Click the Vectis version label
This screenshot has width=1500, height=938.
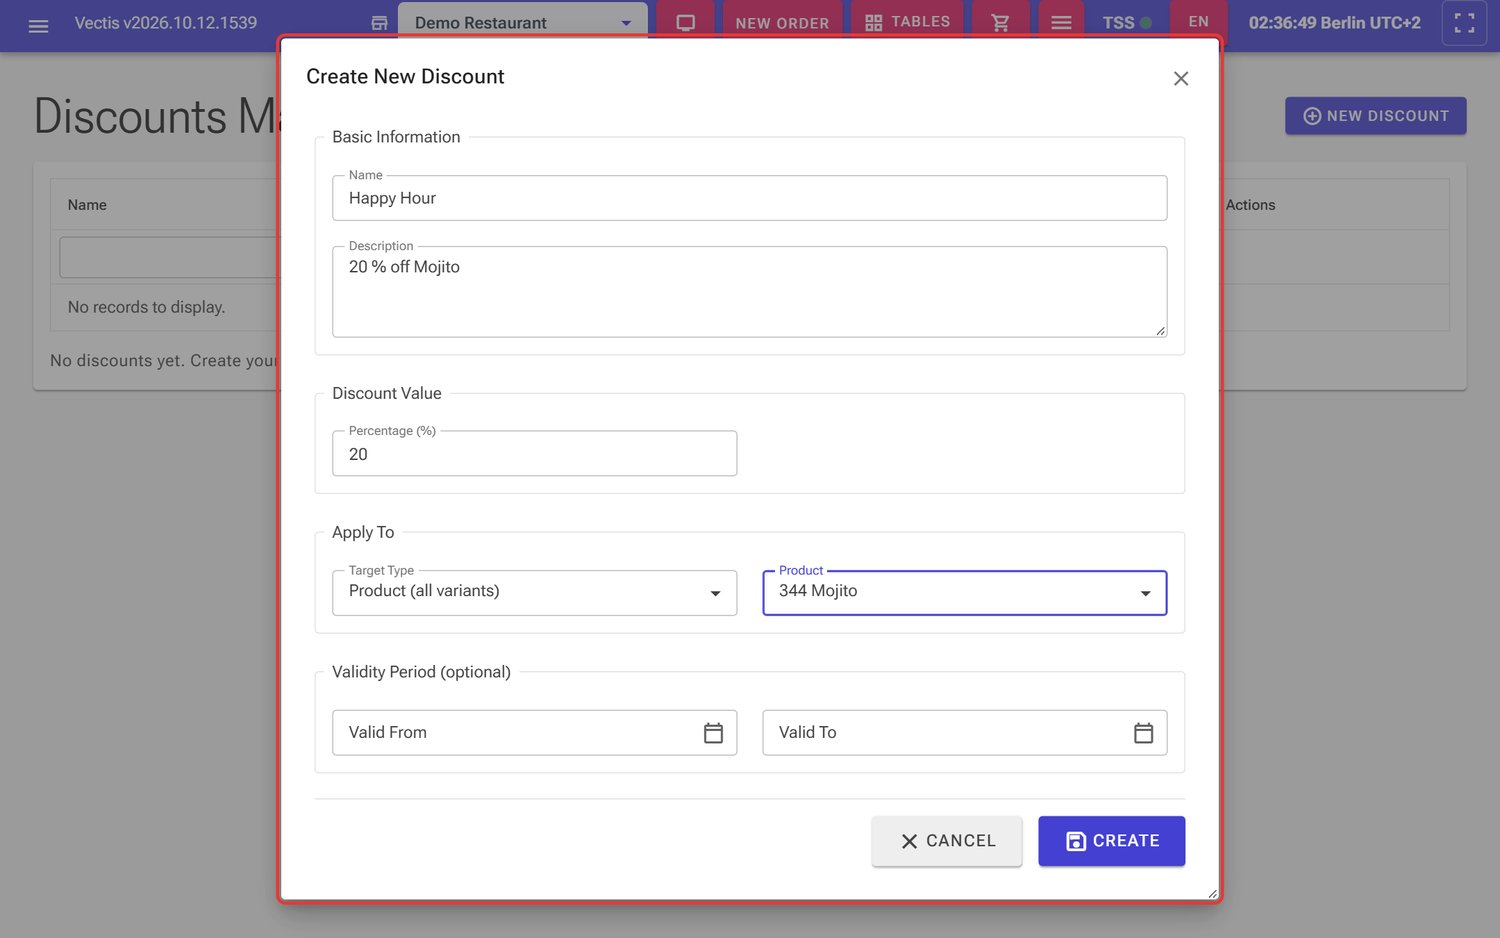pos(166,22)
